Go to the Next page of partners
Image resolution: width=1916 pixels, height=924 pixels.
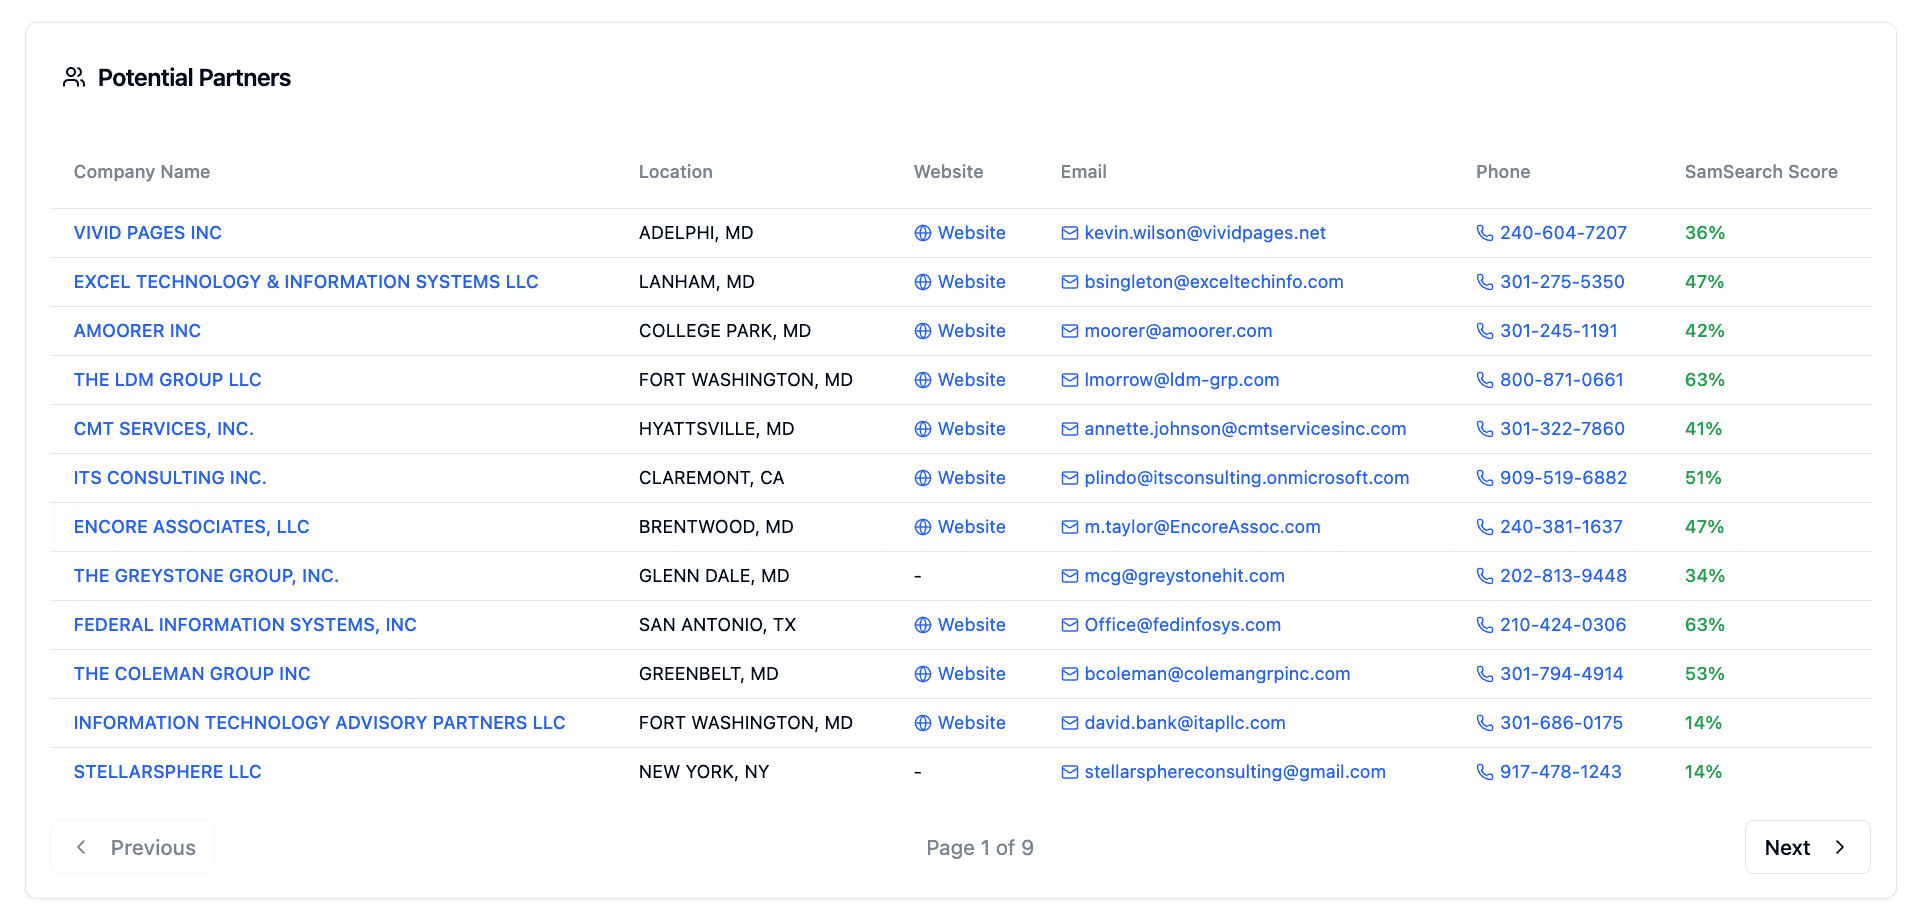[x=1806, y=847]
